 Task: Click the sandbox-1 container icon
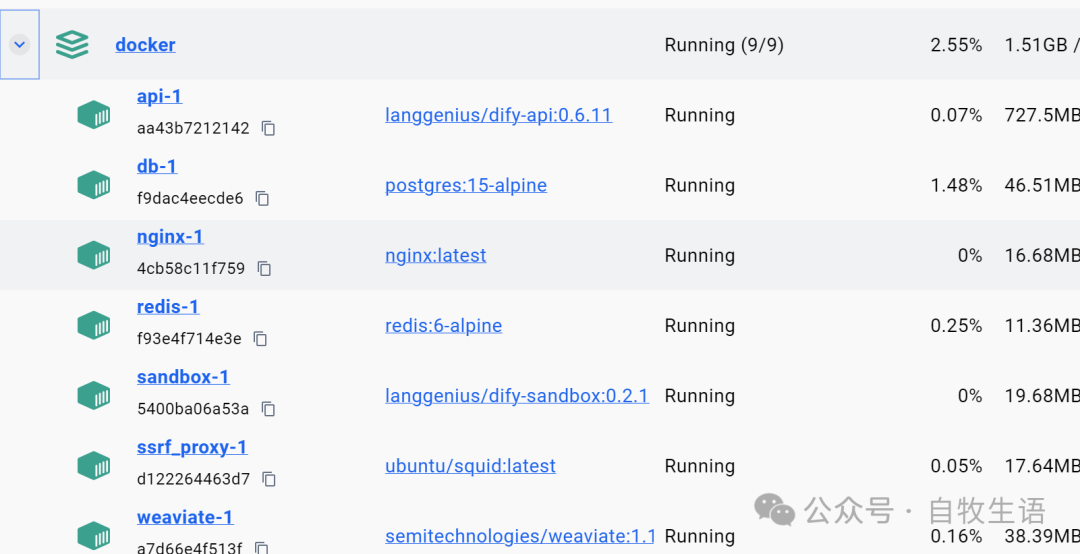94,396
